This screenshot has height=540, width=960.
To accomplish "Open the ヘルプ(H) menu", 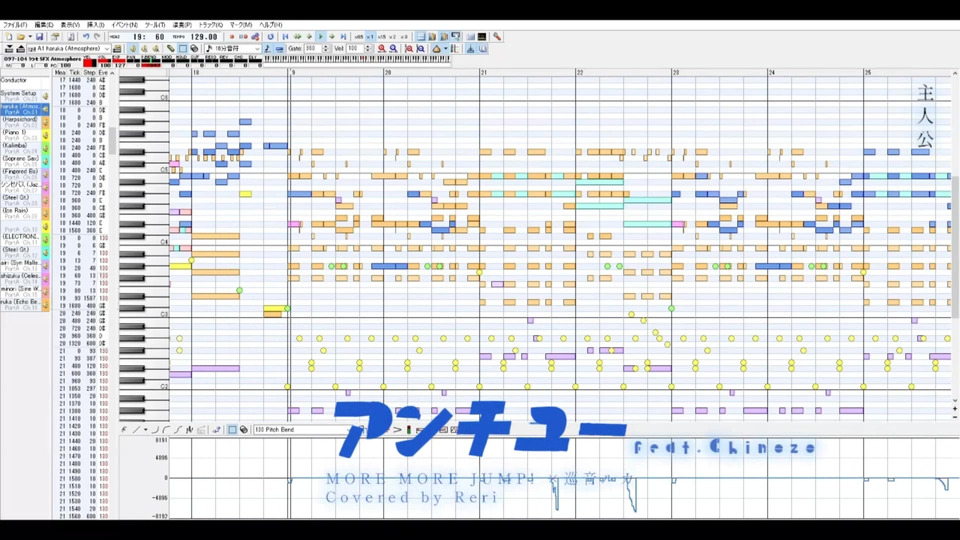I will [271, 25].
